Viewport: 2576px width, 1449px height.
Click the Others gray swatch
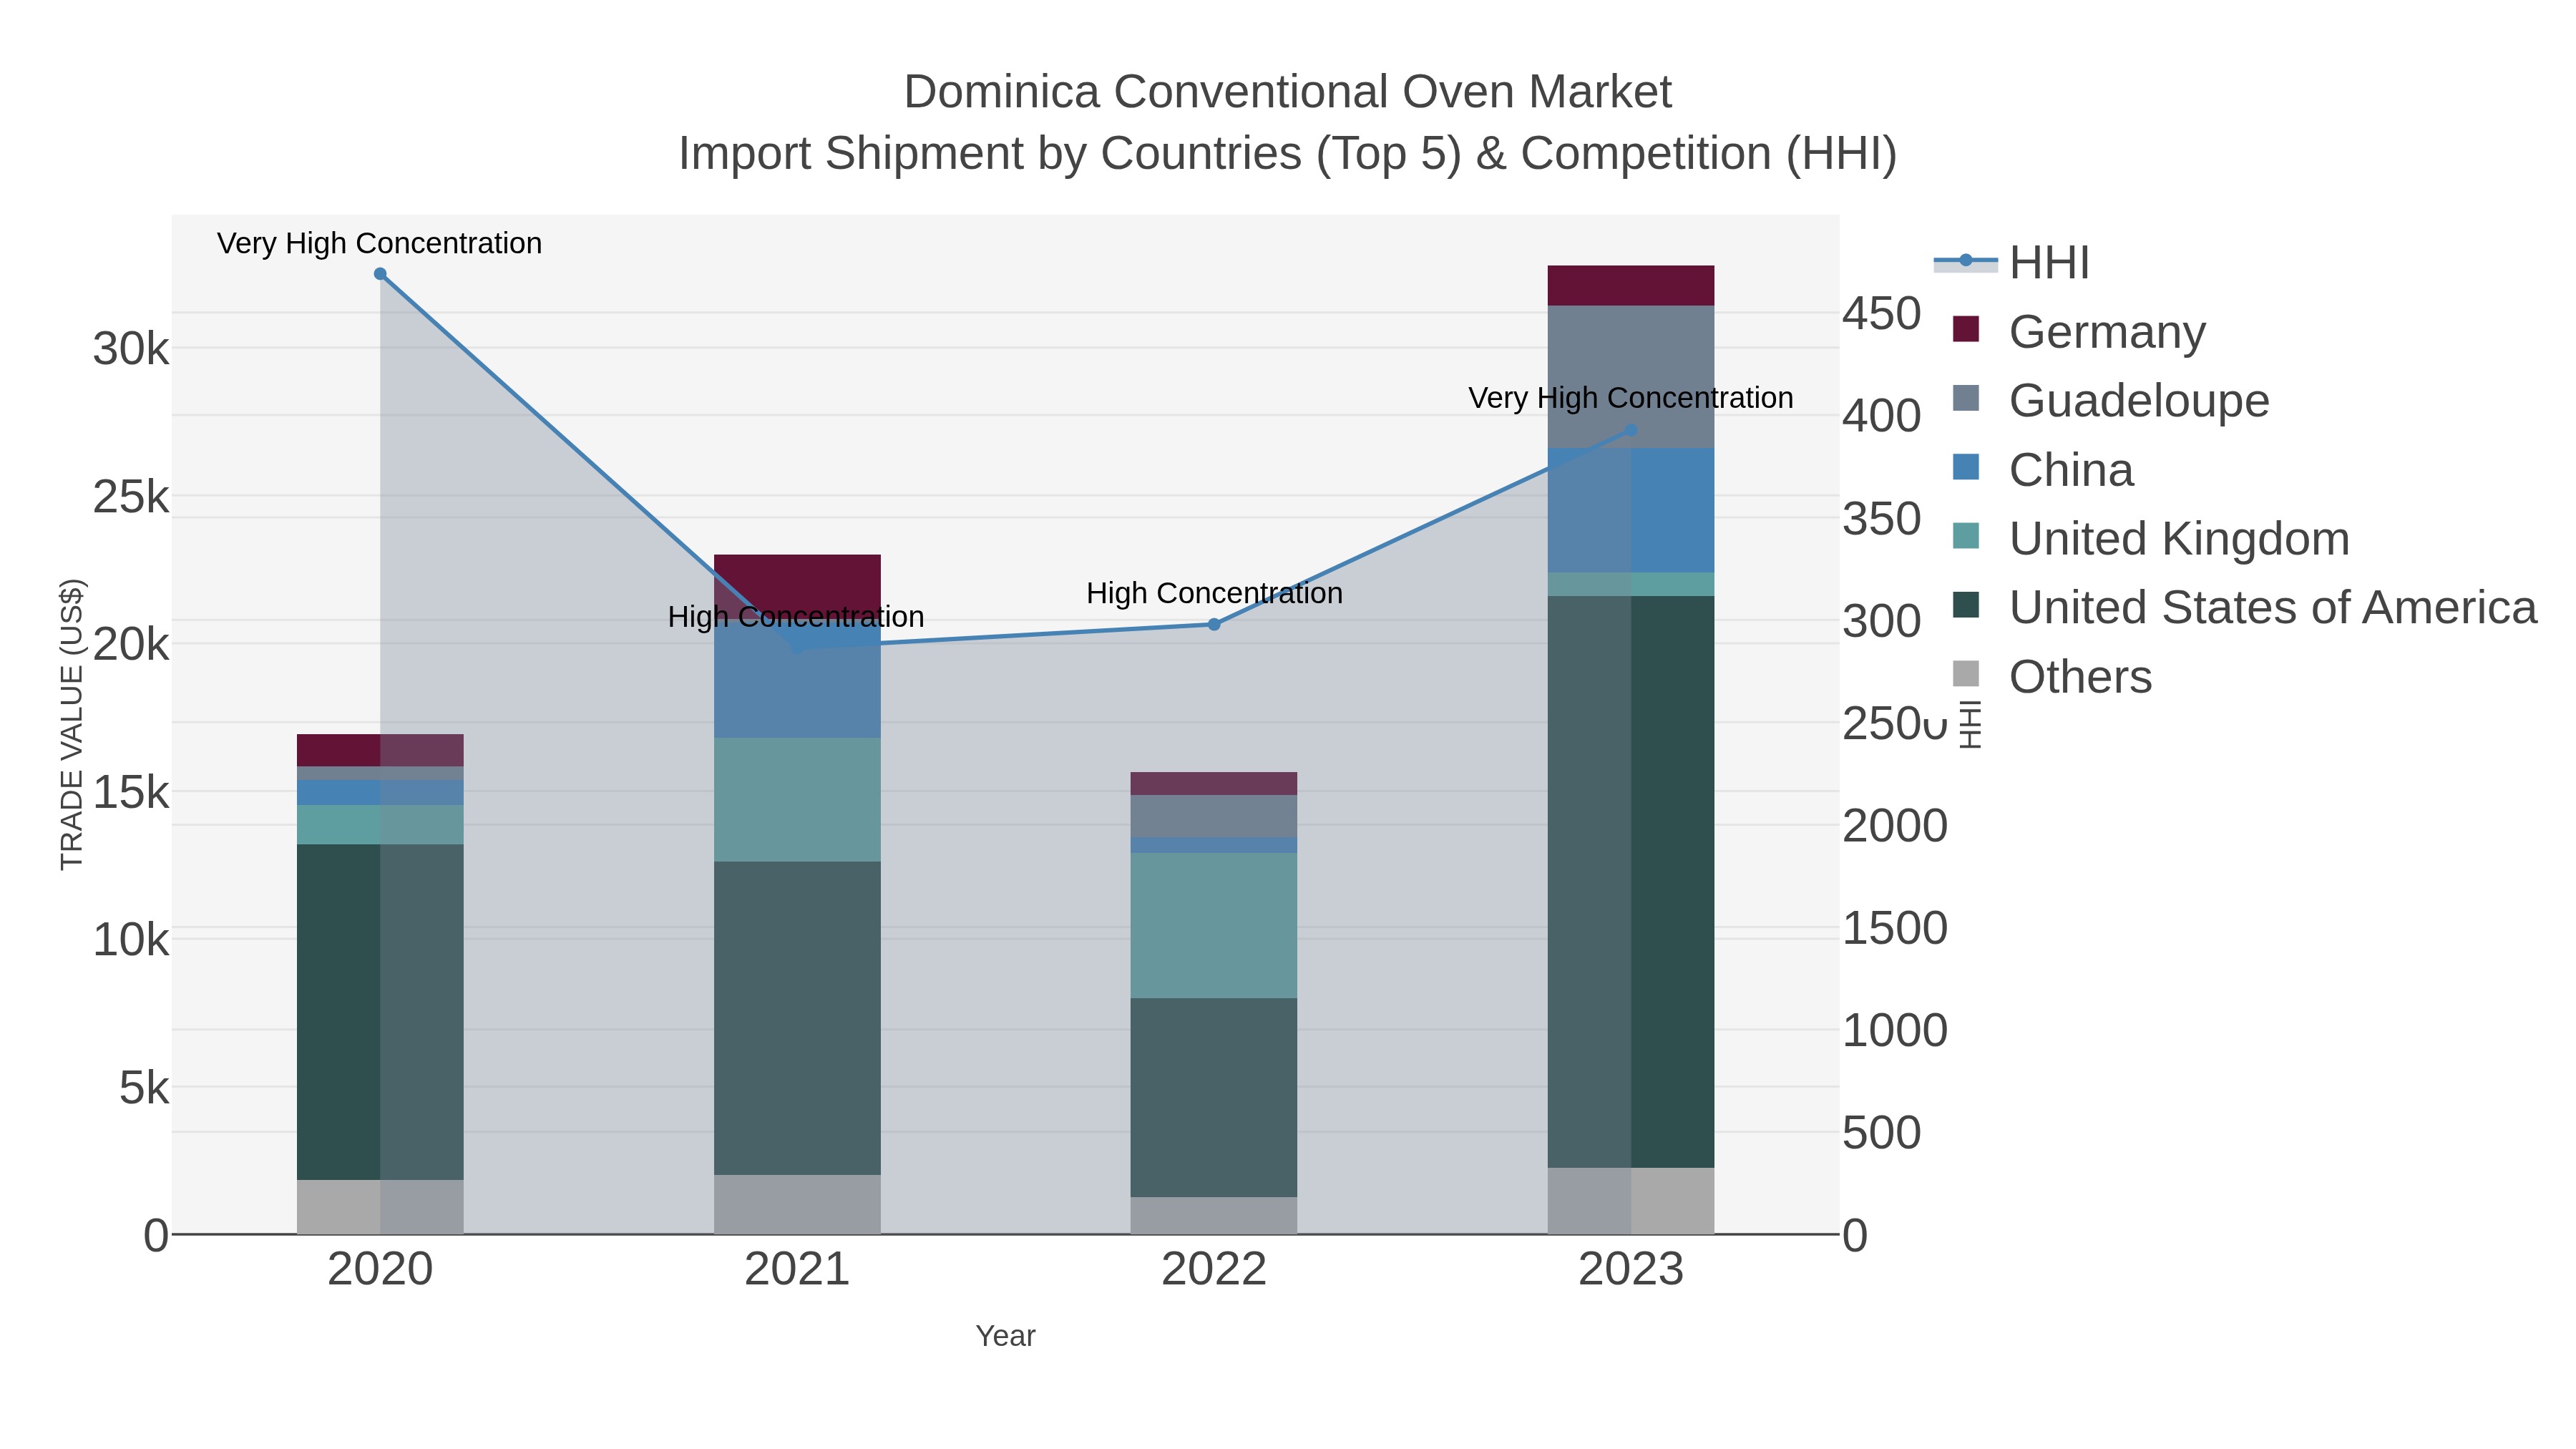click(x=1966, y=674)
